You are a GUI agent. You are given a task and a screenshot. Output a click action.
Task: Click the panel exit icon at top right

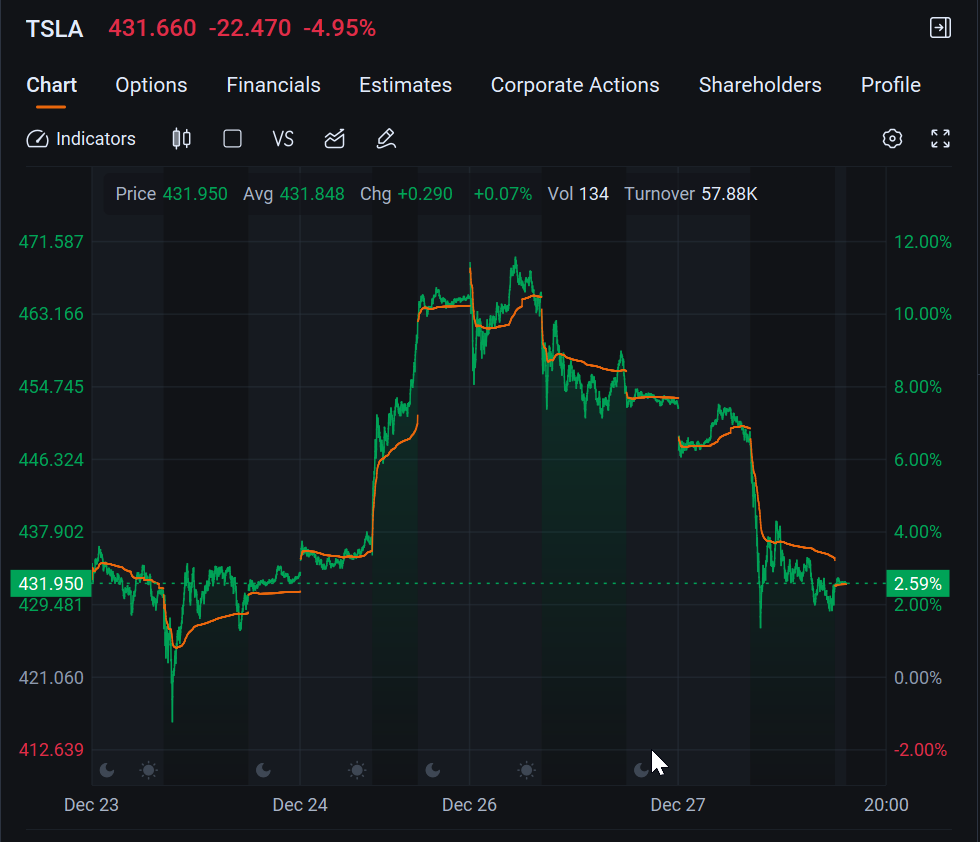click(x=940, y=28)
